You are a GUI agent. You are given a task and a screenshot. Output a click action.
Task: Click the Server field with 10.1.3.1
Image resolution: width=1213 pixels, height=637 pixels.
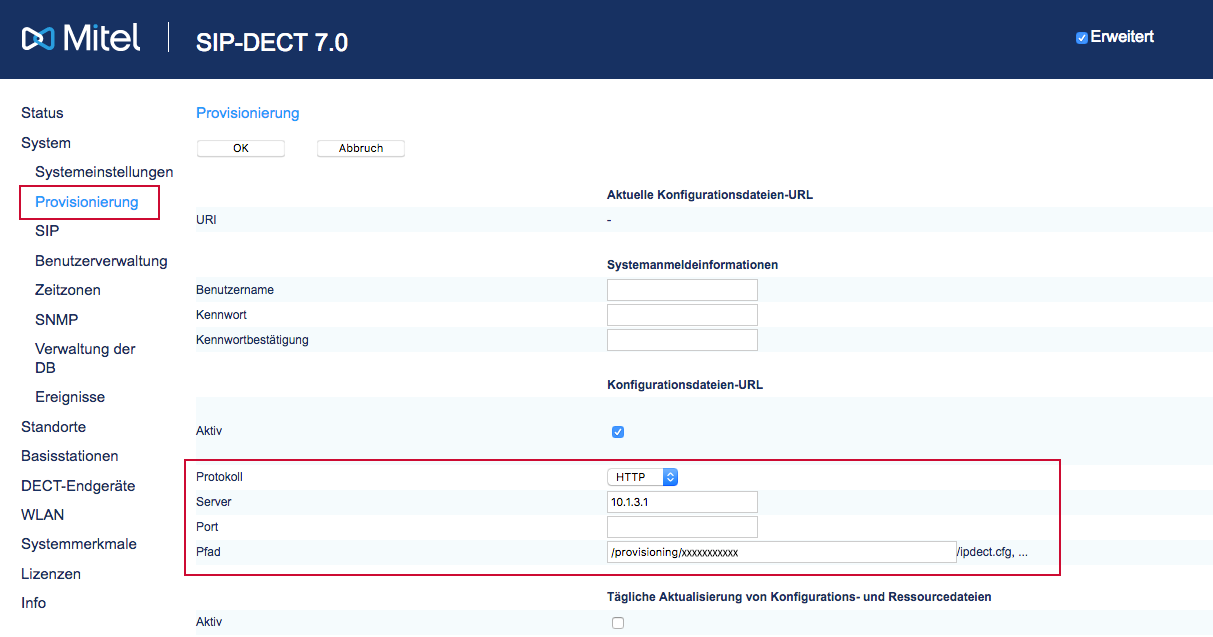682,502
